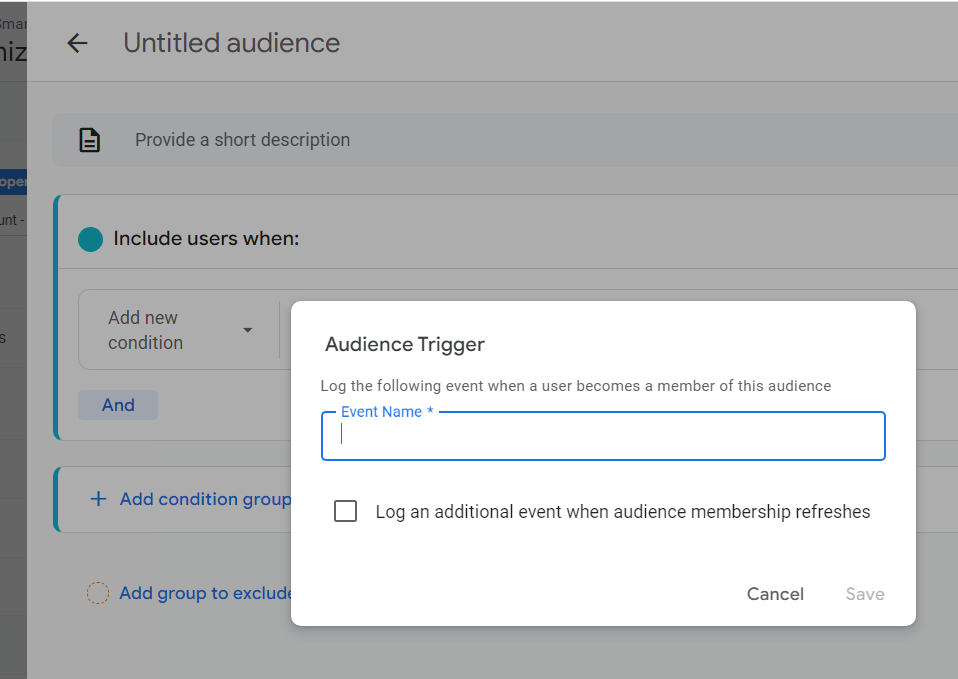958x679 pixels.
Task: Click the plus icon for Add condition group
Action: (98, 499)
